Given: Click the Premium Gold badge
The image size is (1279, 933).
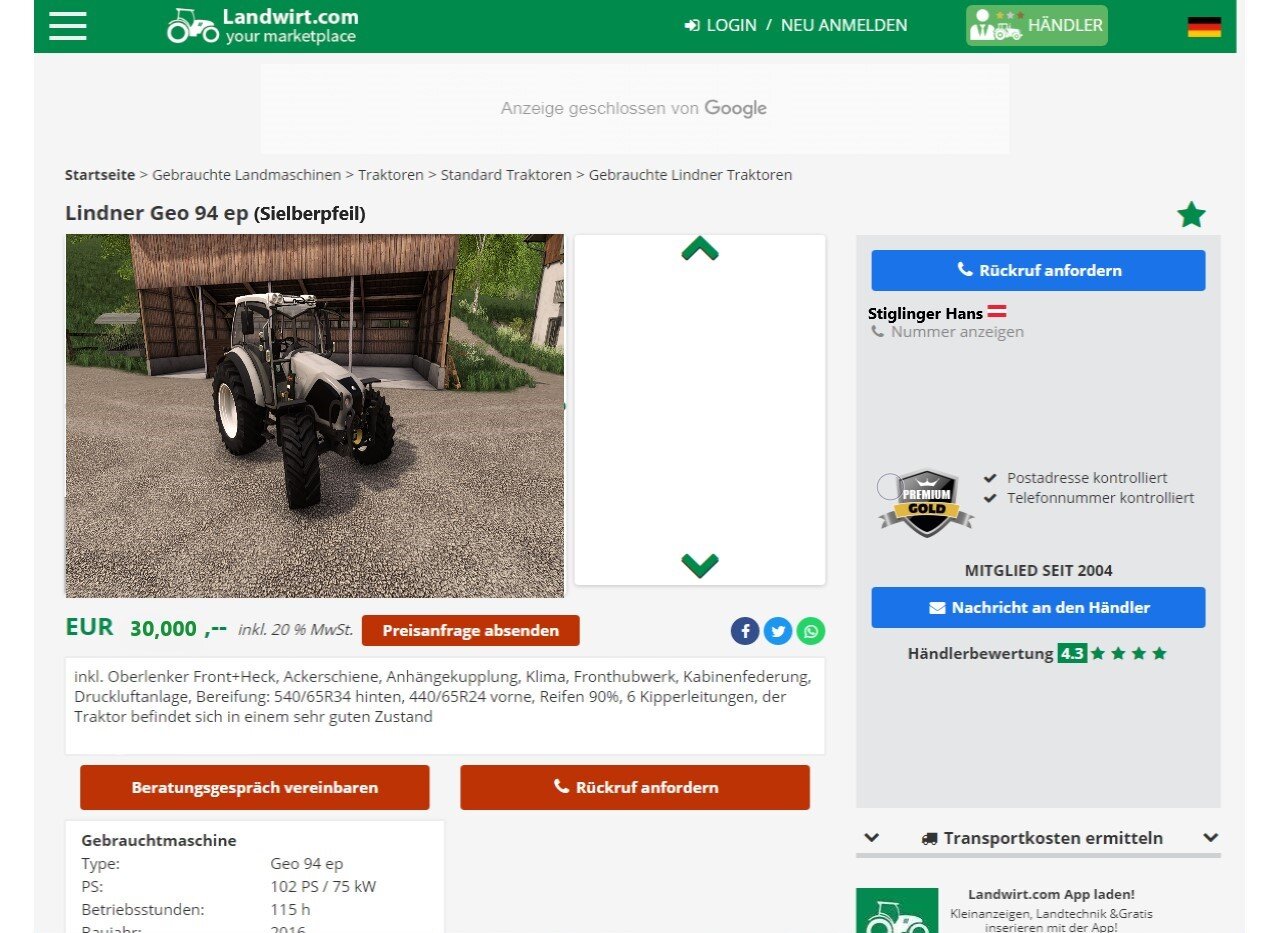Looking at the screenshot, I should [x=926, y=503].
